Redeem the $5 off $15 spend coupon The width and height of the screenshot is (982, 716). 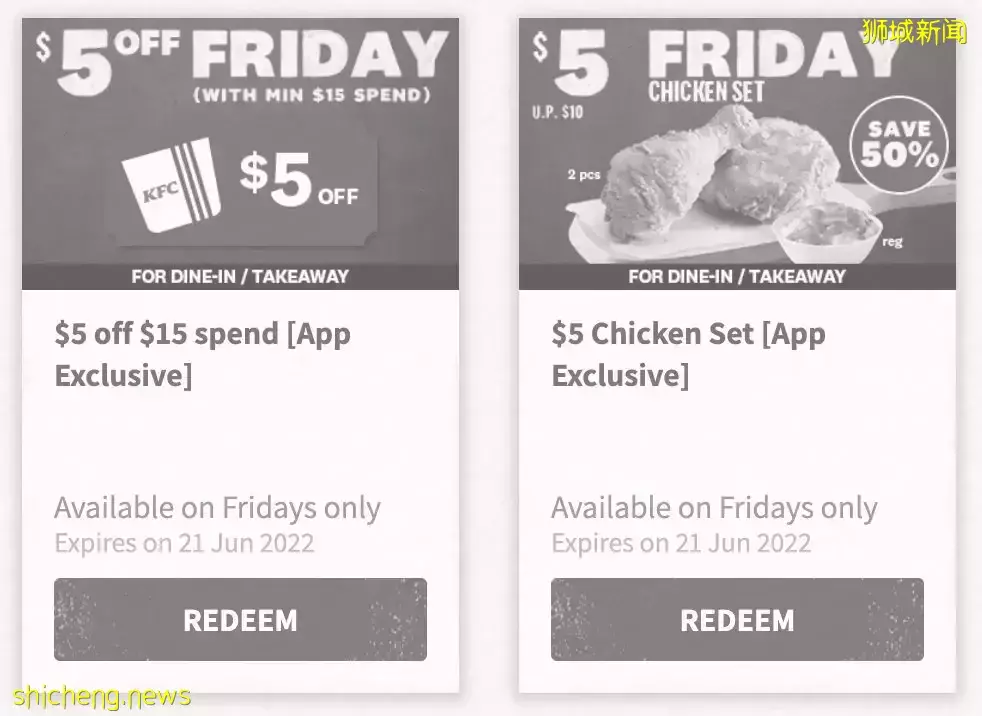pos(240,620)
